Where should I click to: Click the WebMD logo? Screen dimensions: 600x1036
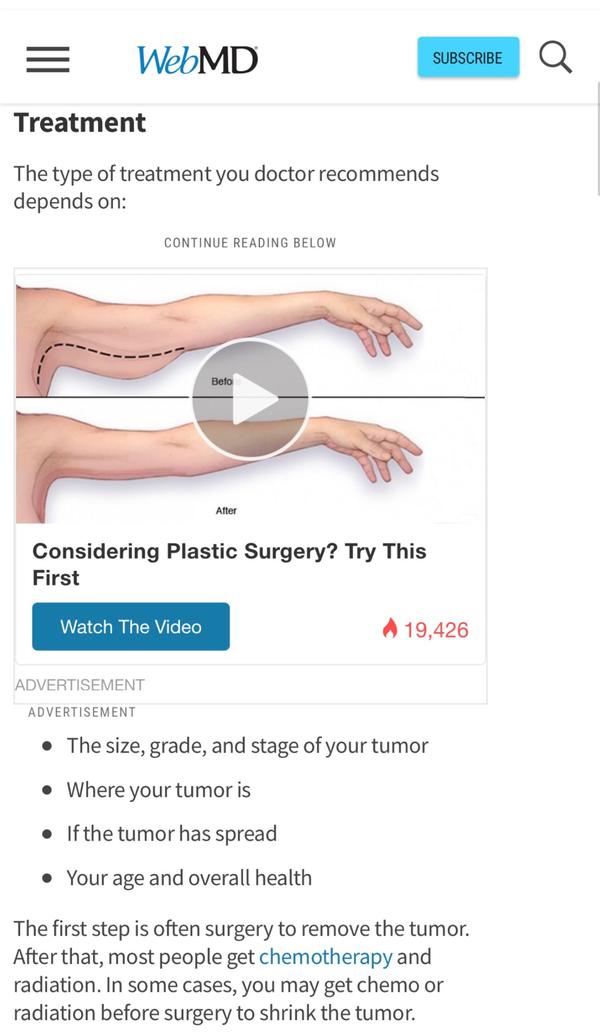pyautogui.click(x=197, y=59)
